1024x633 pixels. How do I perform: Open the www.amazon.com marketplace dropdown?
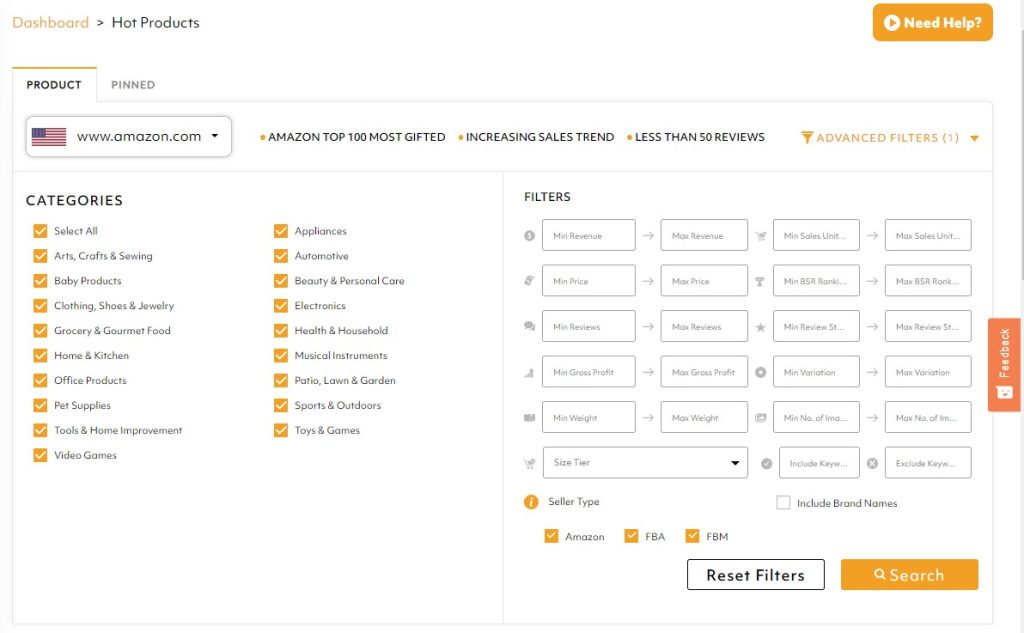(129, 137)
